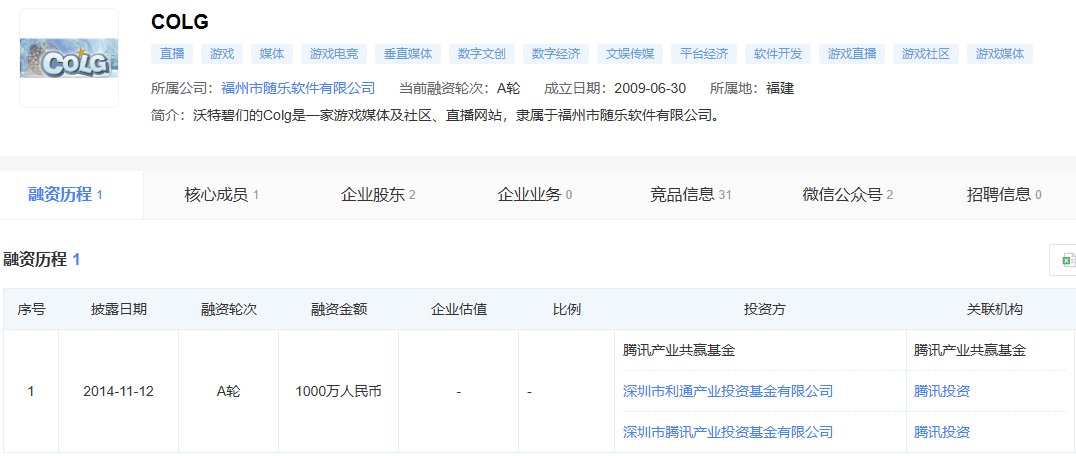Click the 1000万人民币 amount cell
Screen dimensions: 1076x456
(338, 392)
